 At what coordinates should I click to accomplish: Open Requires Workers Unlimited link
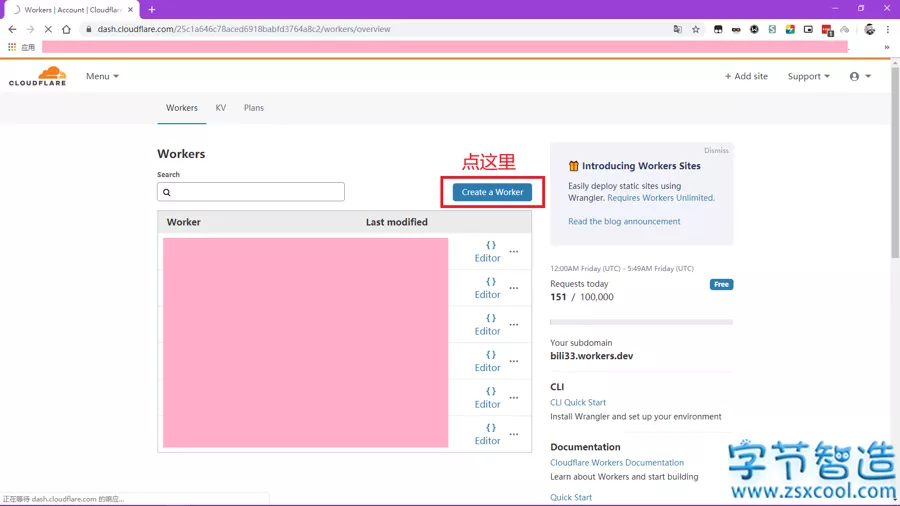point(660,198)
